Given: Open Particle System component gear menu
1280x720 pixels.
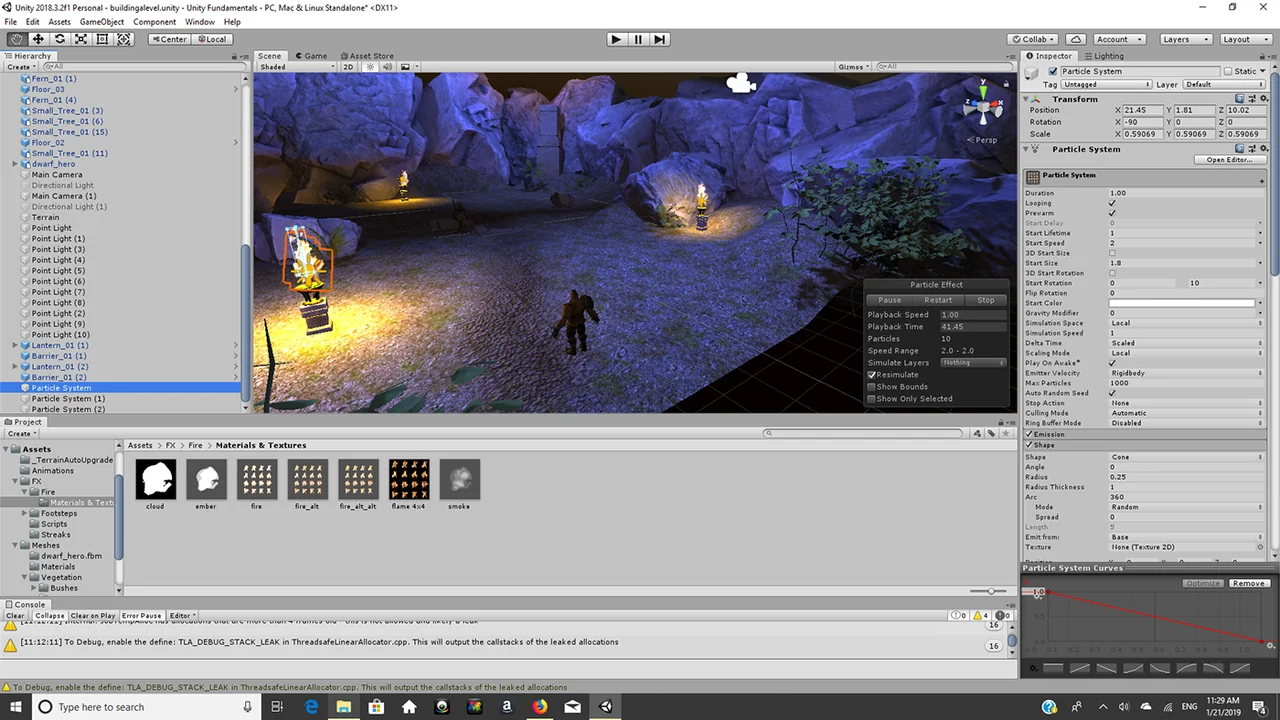Looking at the screenshot, I should coord(1262,149).
